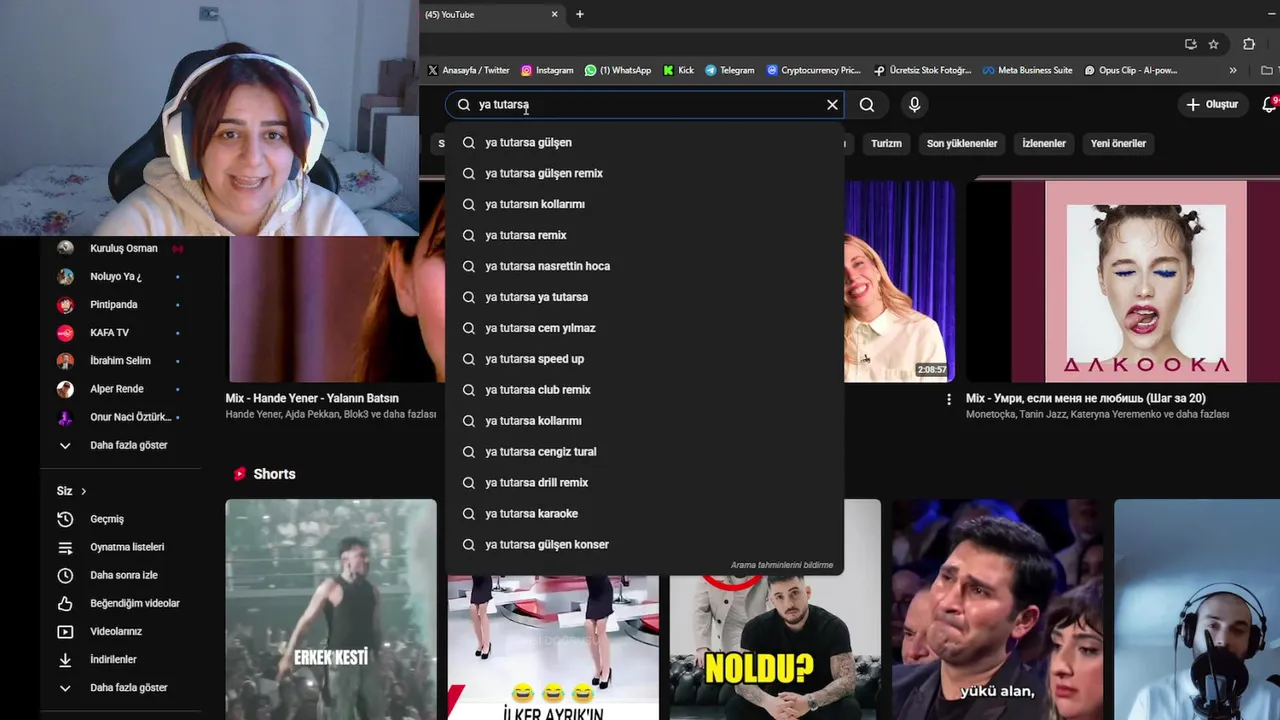Open Ücretsiz Stok Fotoğraf bookmark

coord(922,70)
